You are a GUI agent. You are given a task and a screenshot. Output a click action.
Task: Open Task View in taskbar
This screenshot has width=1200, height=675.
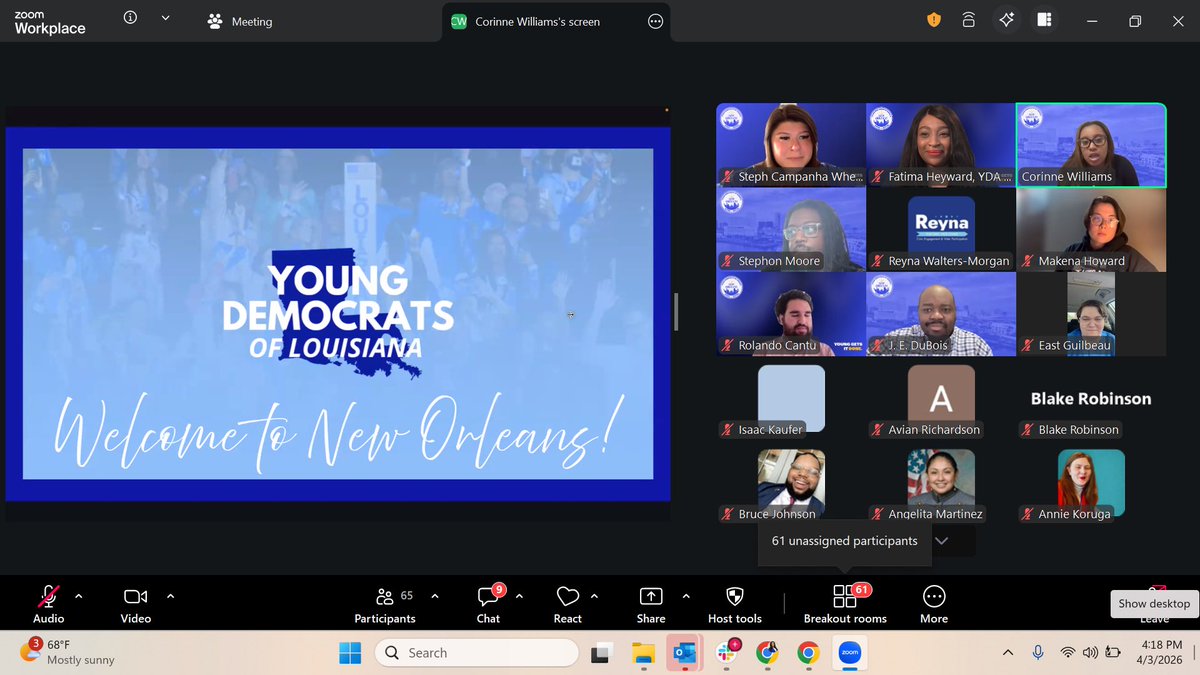point(601,653)
